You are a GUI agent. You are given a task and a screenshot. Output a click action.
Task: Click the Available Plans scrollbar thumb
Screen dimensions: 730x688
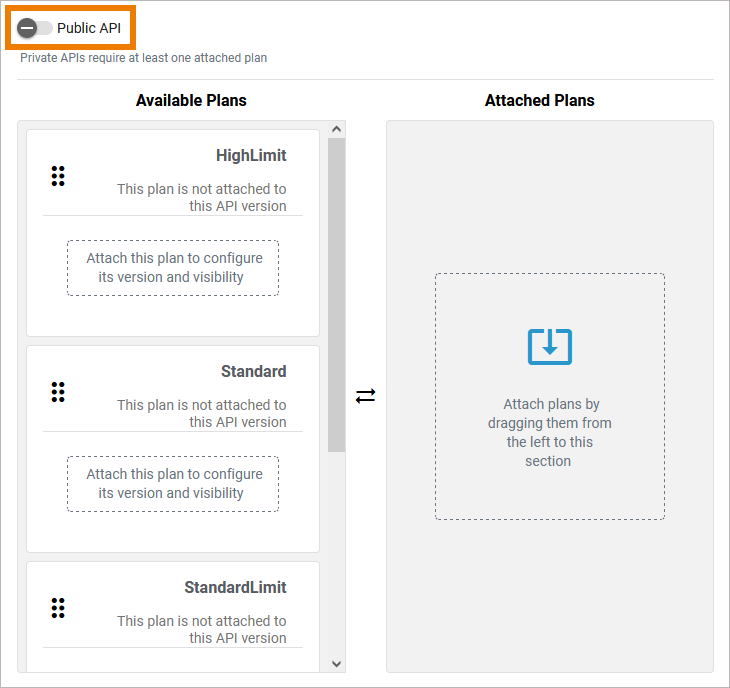pyautogui.click(x=336, y=295)
